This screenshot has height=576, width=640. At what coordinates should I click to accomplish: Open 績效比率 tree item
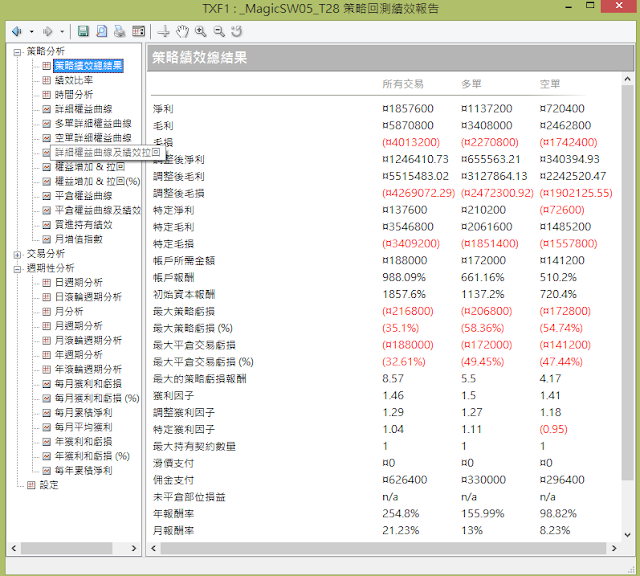click(x=74, y=80)
